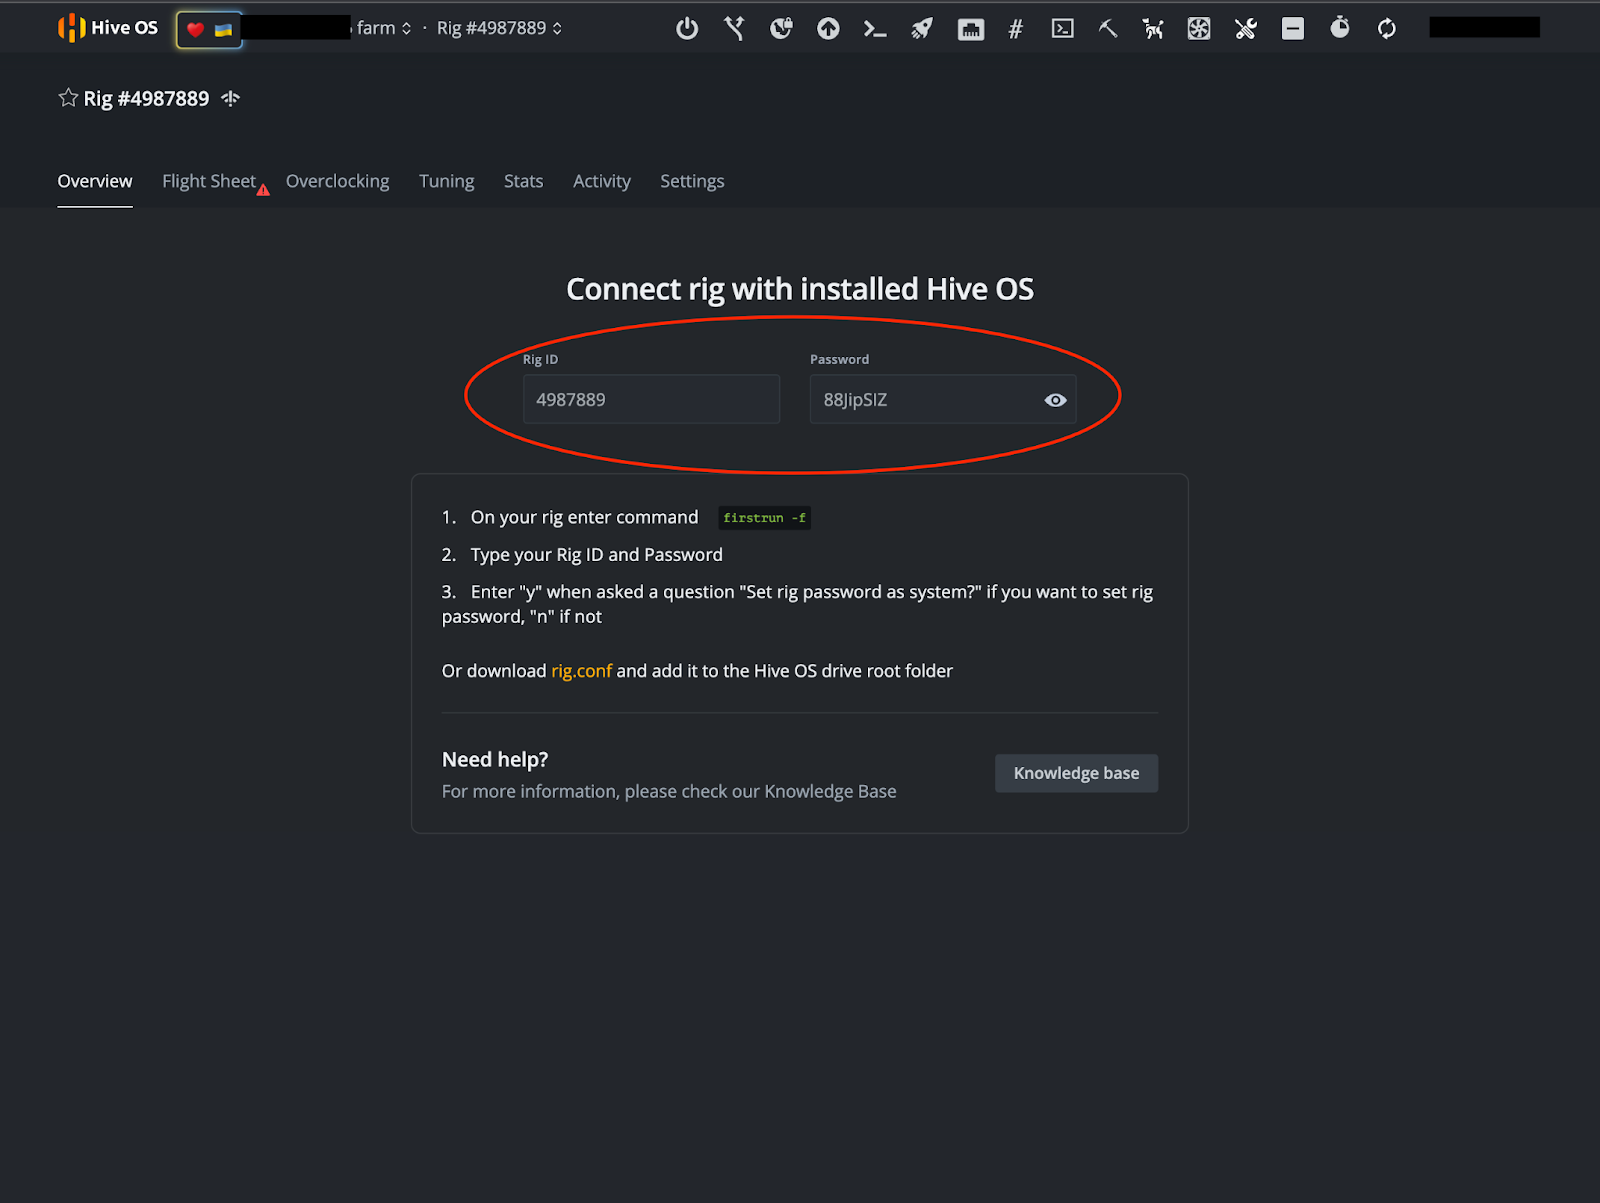Click the 'Connect rig with installed Hive OS' heading
The height and width of the screenshot is (1203, 1600).
click(800, 289)
